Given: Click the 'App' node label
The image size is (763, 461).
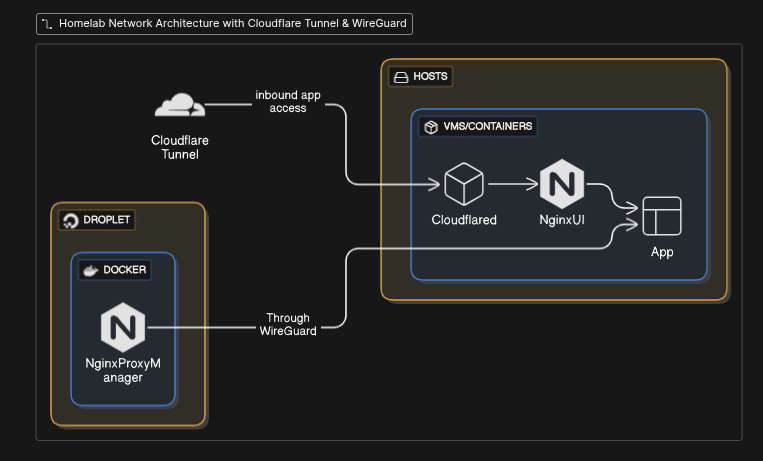Looking at the screenshot, I should [x=662, y=252].
